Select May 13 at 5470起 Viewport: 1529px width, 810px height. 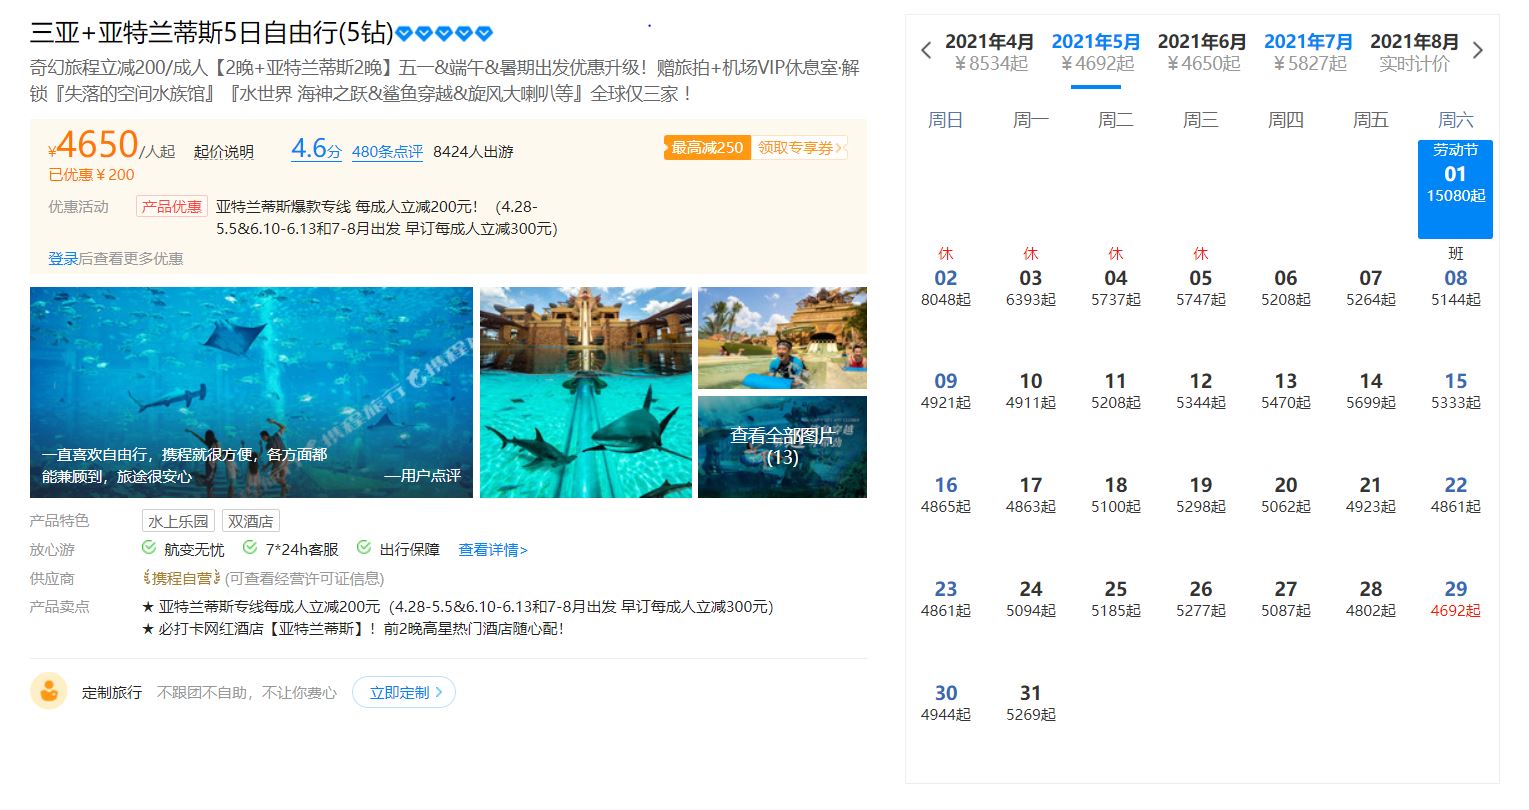click(x=1286, y=391)
